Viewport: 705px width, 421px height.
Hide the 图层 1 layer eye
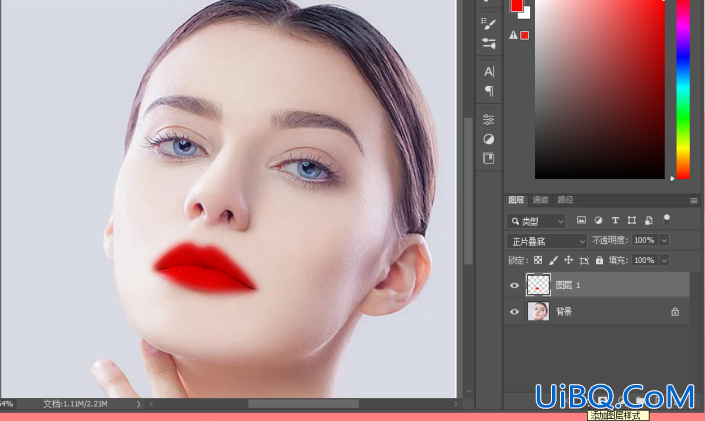(514, 285)
